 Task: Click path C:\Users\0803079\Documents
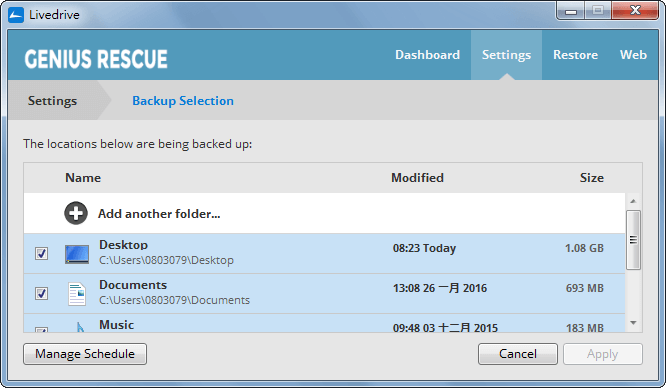coord(174,300)
